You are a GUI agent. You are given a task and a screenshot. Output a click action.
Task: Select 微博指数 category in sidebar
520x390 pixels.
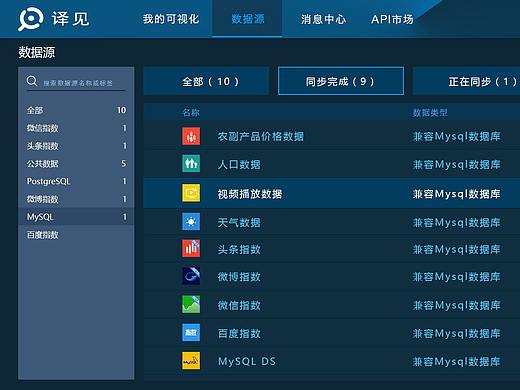(x=76, y=199)
